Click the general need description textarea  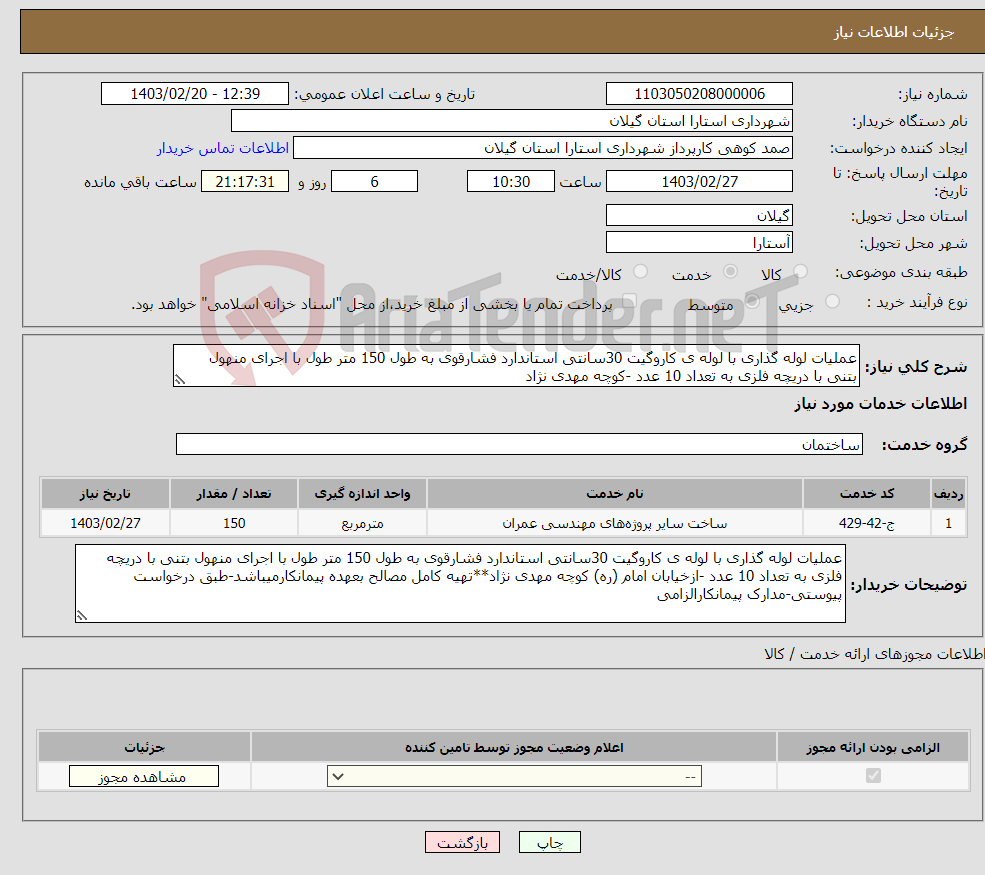point(516,366)
